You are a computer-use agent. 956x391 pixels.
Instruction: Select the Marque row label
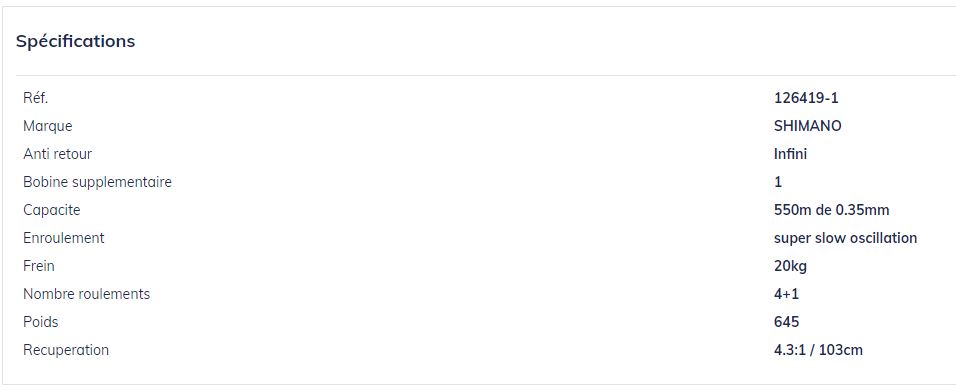point(48,126)
